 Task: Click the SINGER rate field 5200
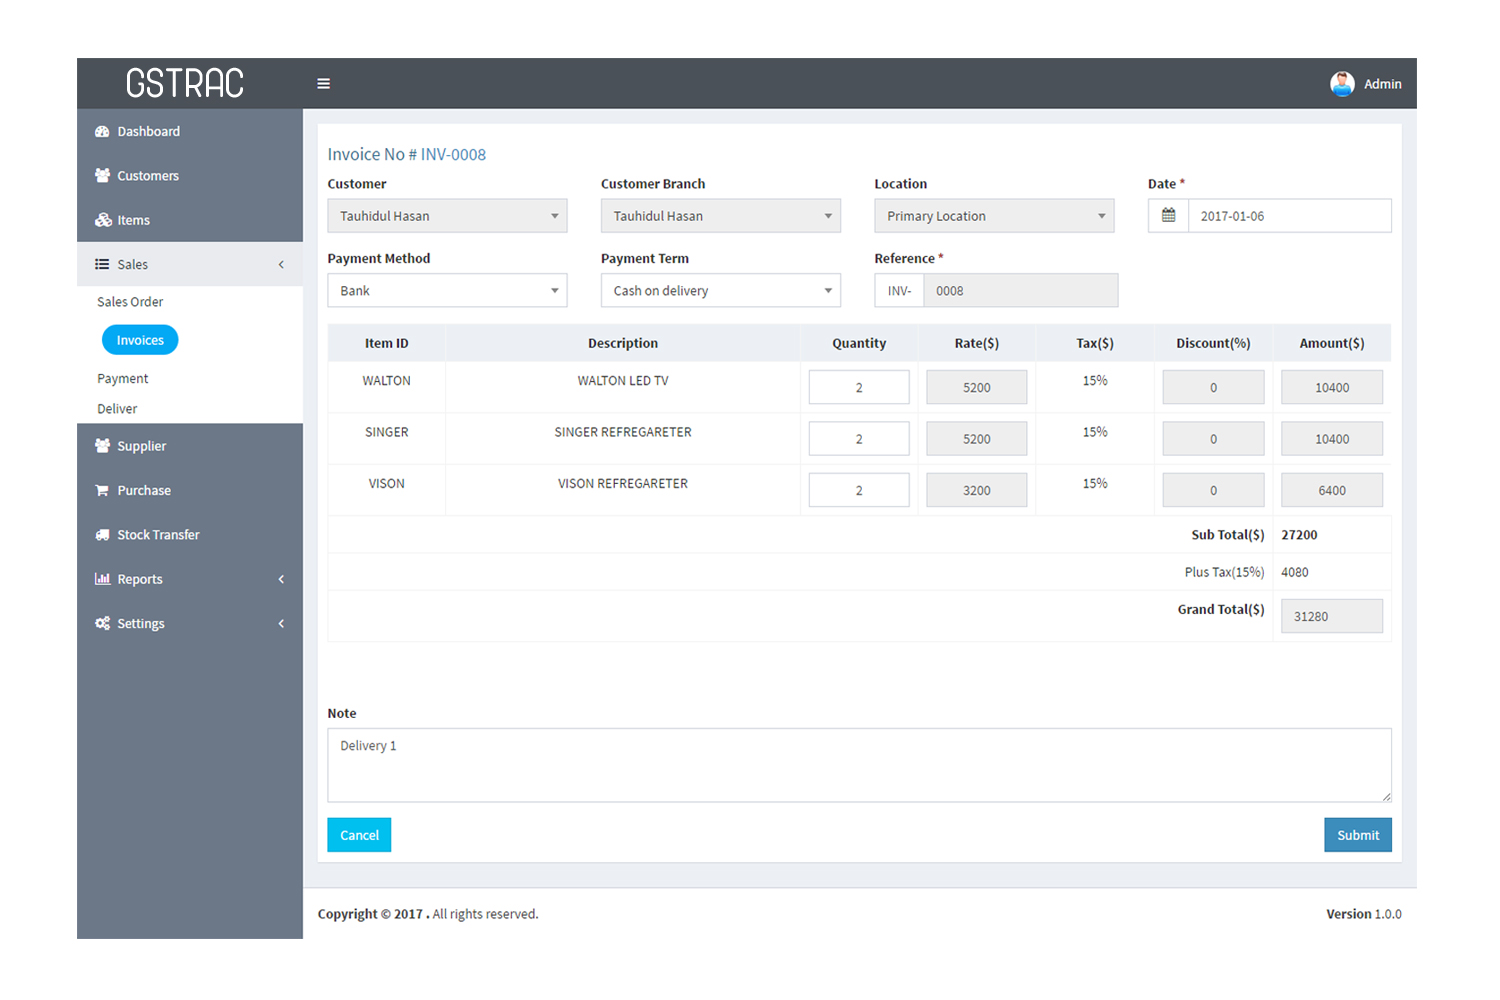977,439
